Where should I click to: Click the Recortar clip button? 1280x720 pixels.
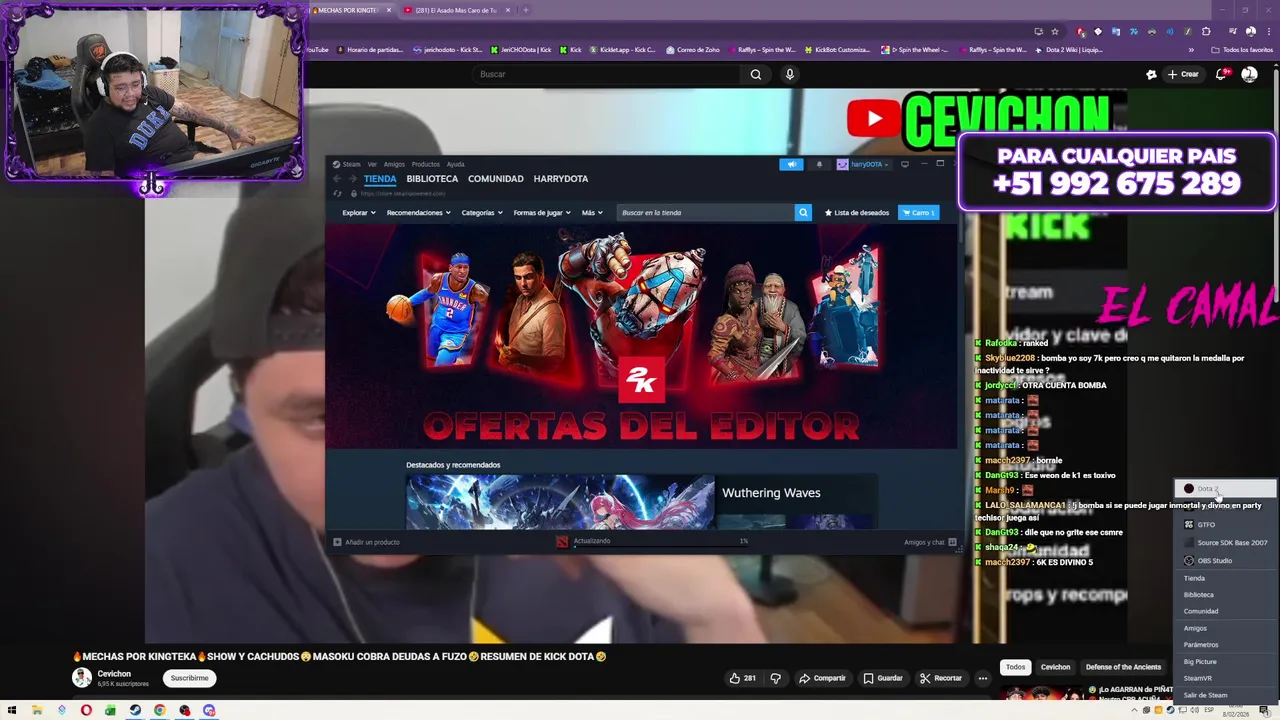[x=941, y=678]
